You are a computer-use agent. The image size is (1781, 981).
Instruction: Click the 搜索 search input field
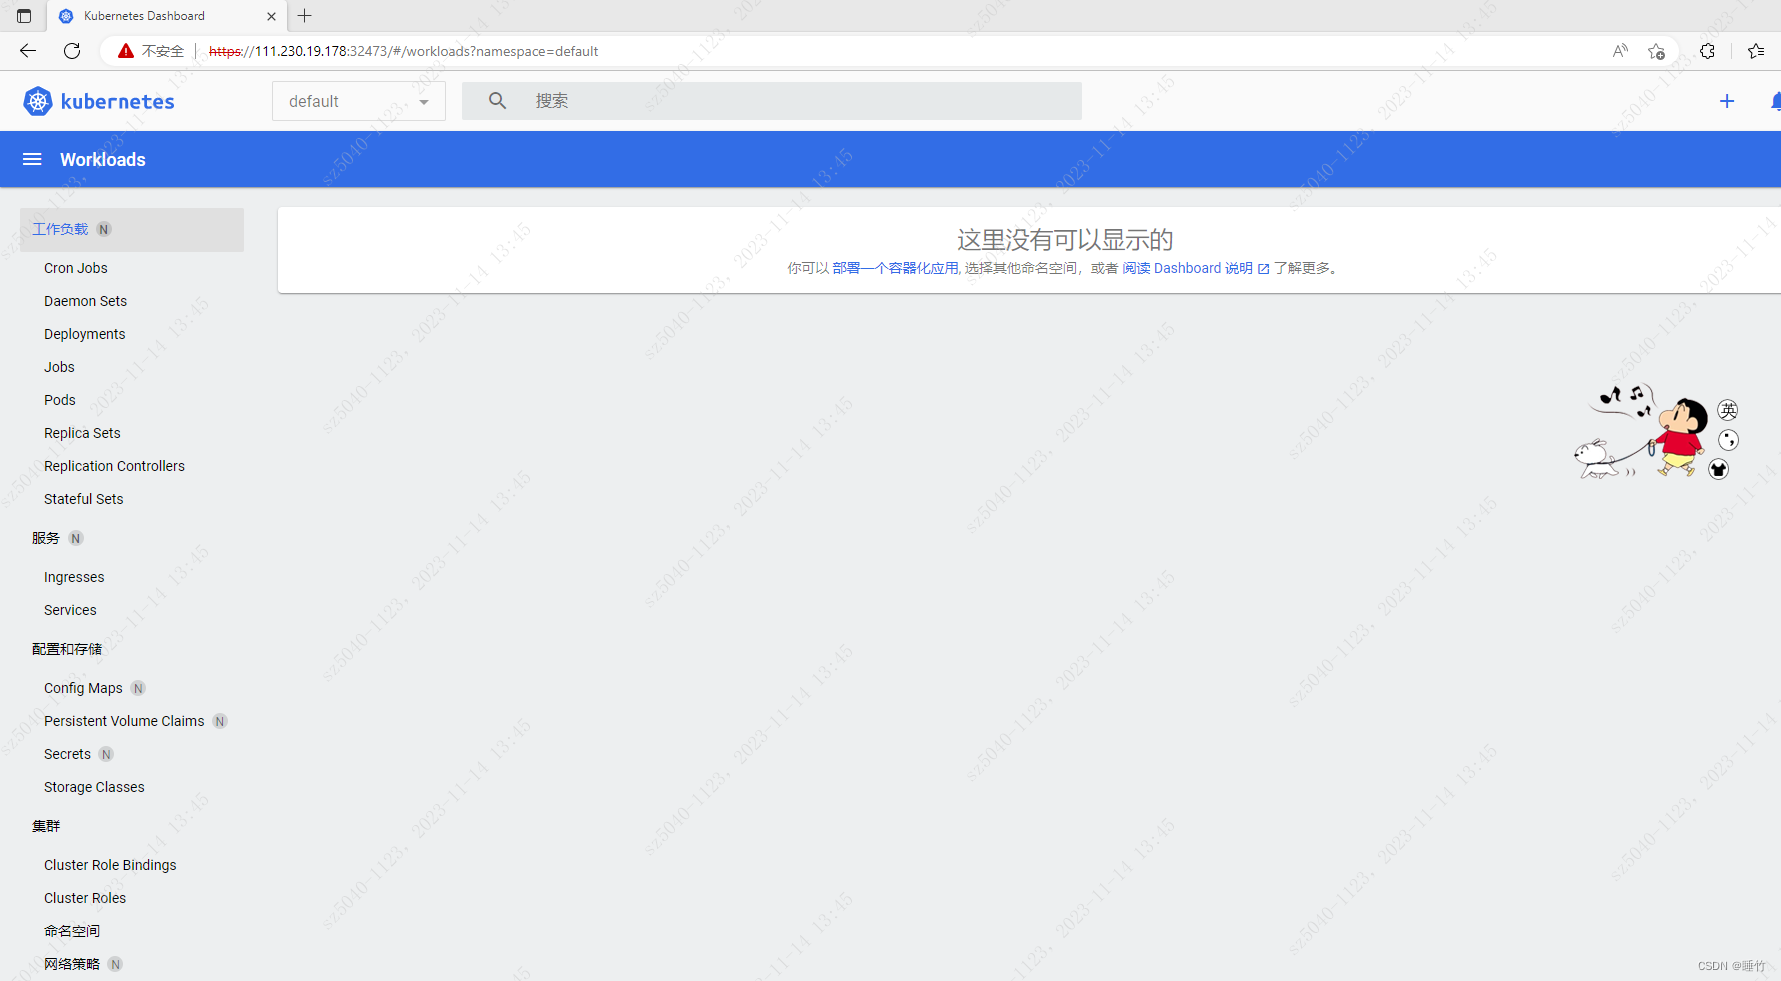point(771,101)
